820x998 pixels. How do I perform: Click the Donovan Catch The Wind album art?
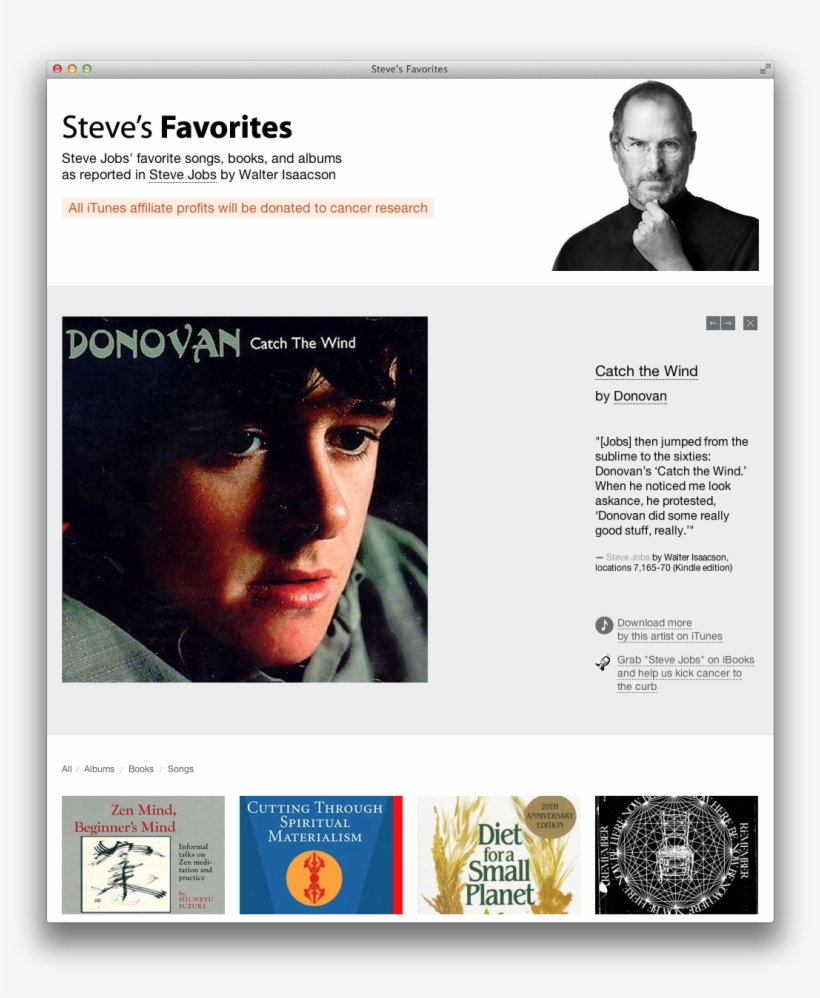pos(244,500)
